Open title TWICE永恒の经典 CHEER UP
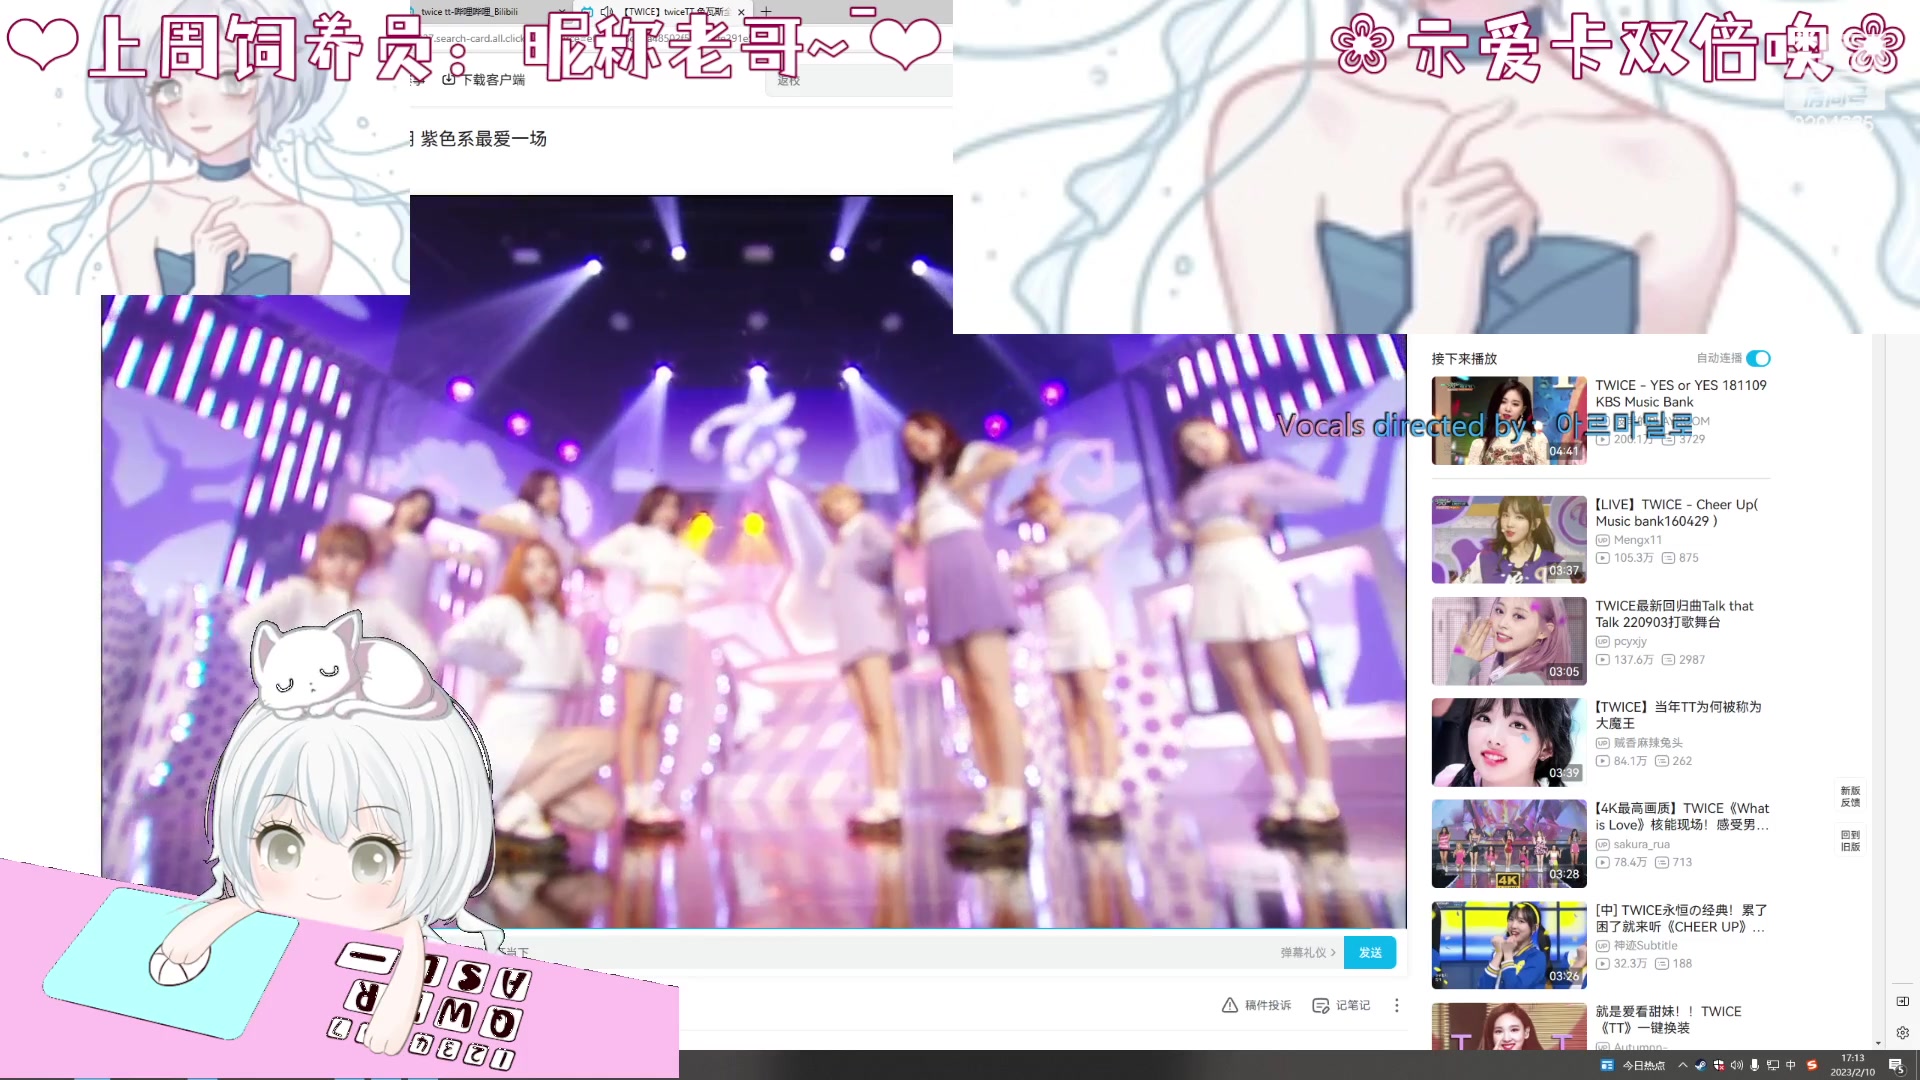 point(1682,918)
